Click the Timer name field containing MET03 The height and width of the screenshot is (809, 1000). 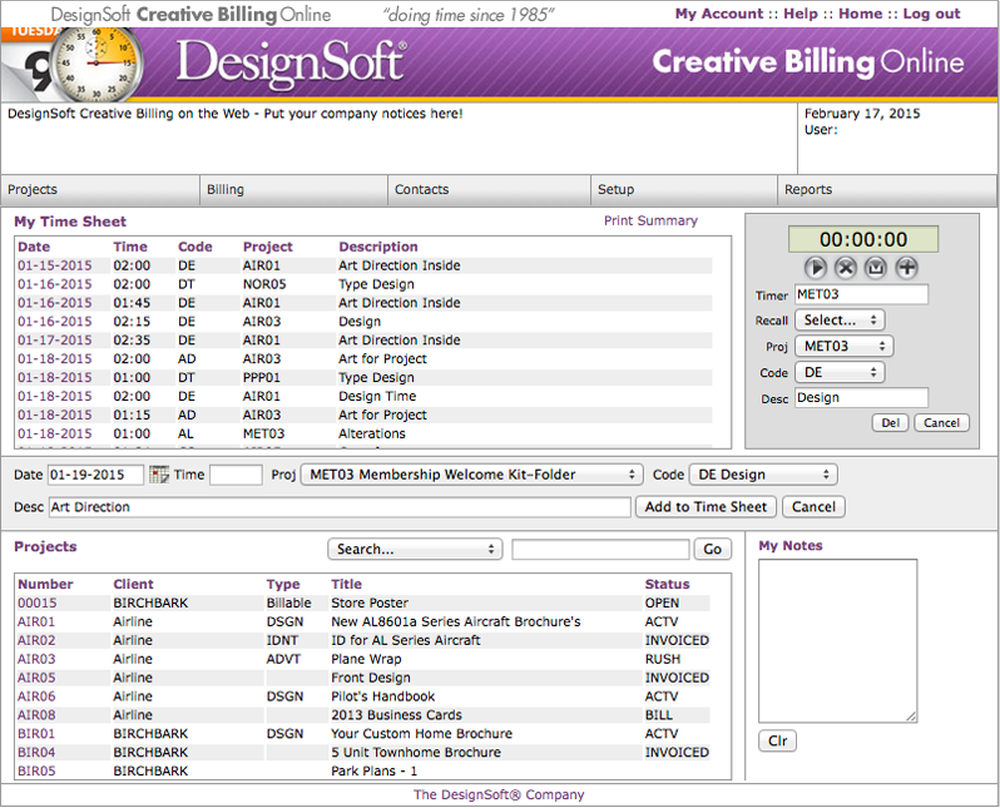tap(861, 295)
